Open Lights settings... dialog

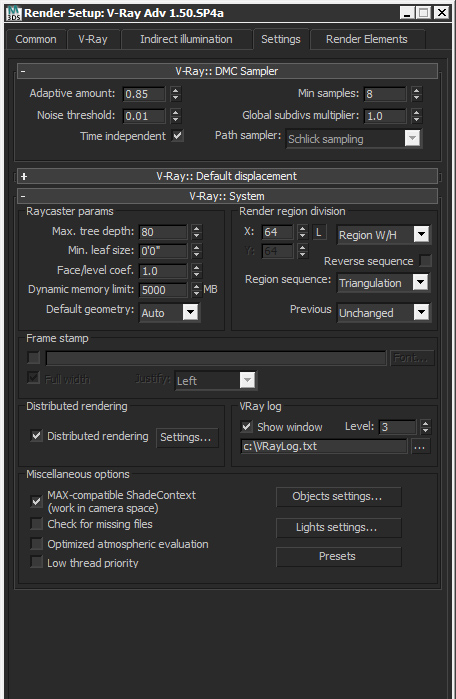[339, 527]
